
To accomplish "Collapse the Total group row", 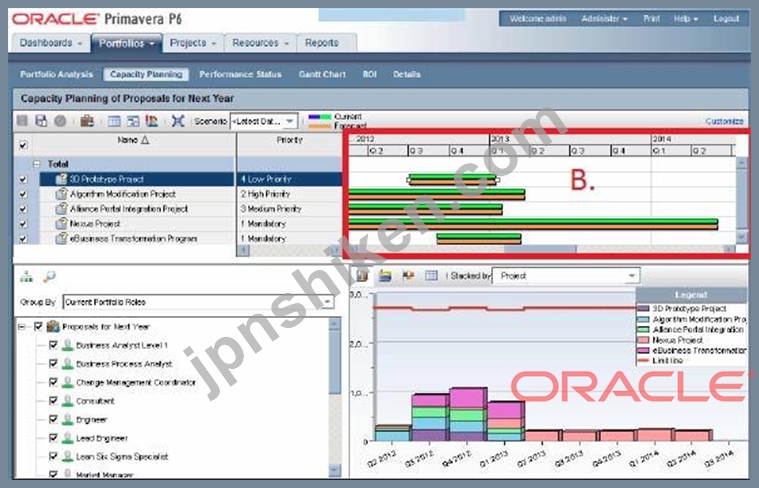I will 37,164.
